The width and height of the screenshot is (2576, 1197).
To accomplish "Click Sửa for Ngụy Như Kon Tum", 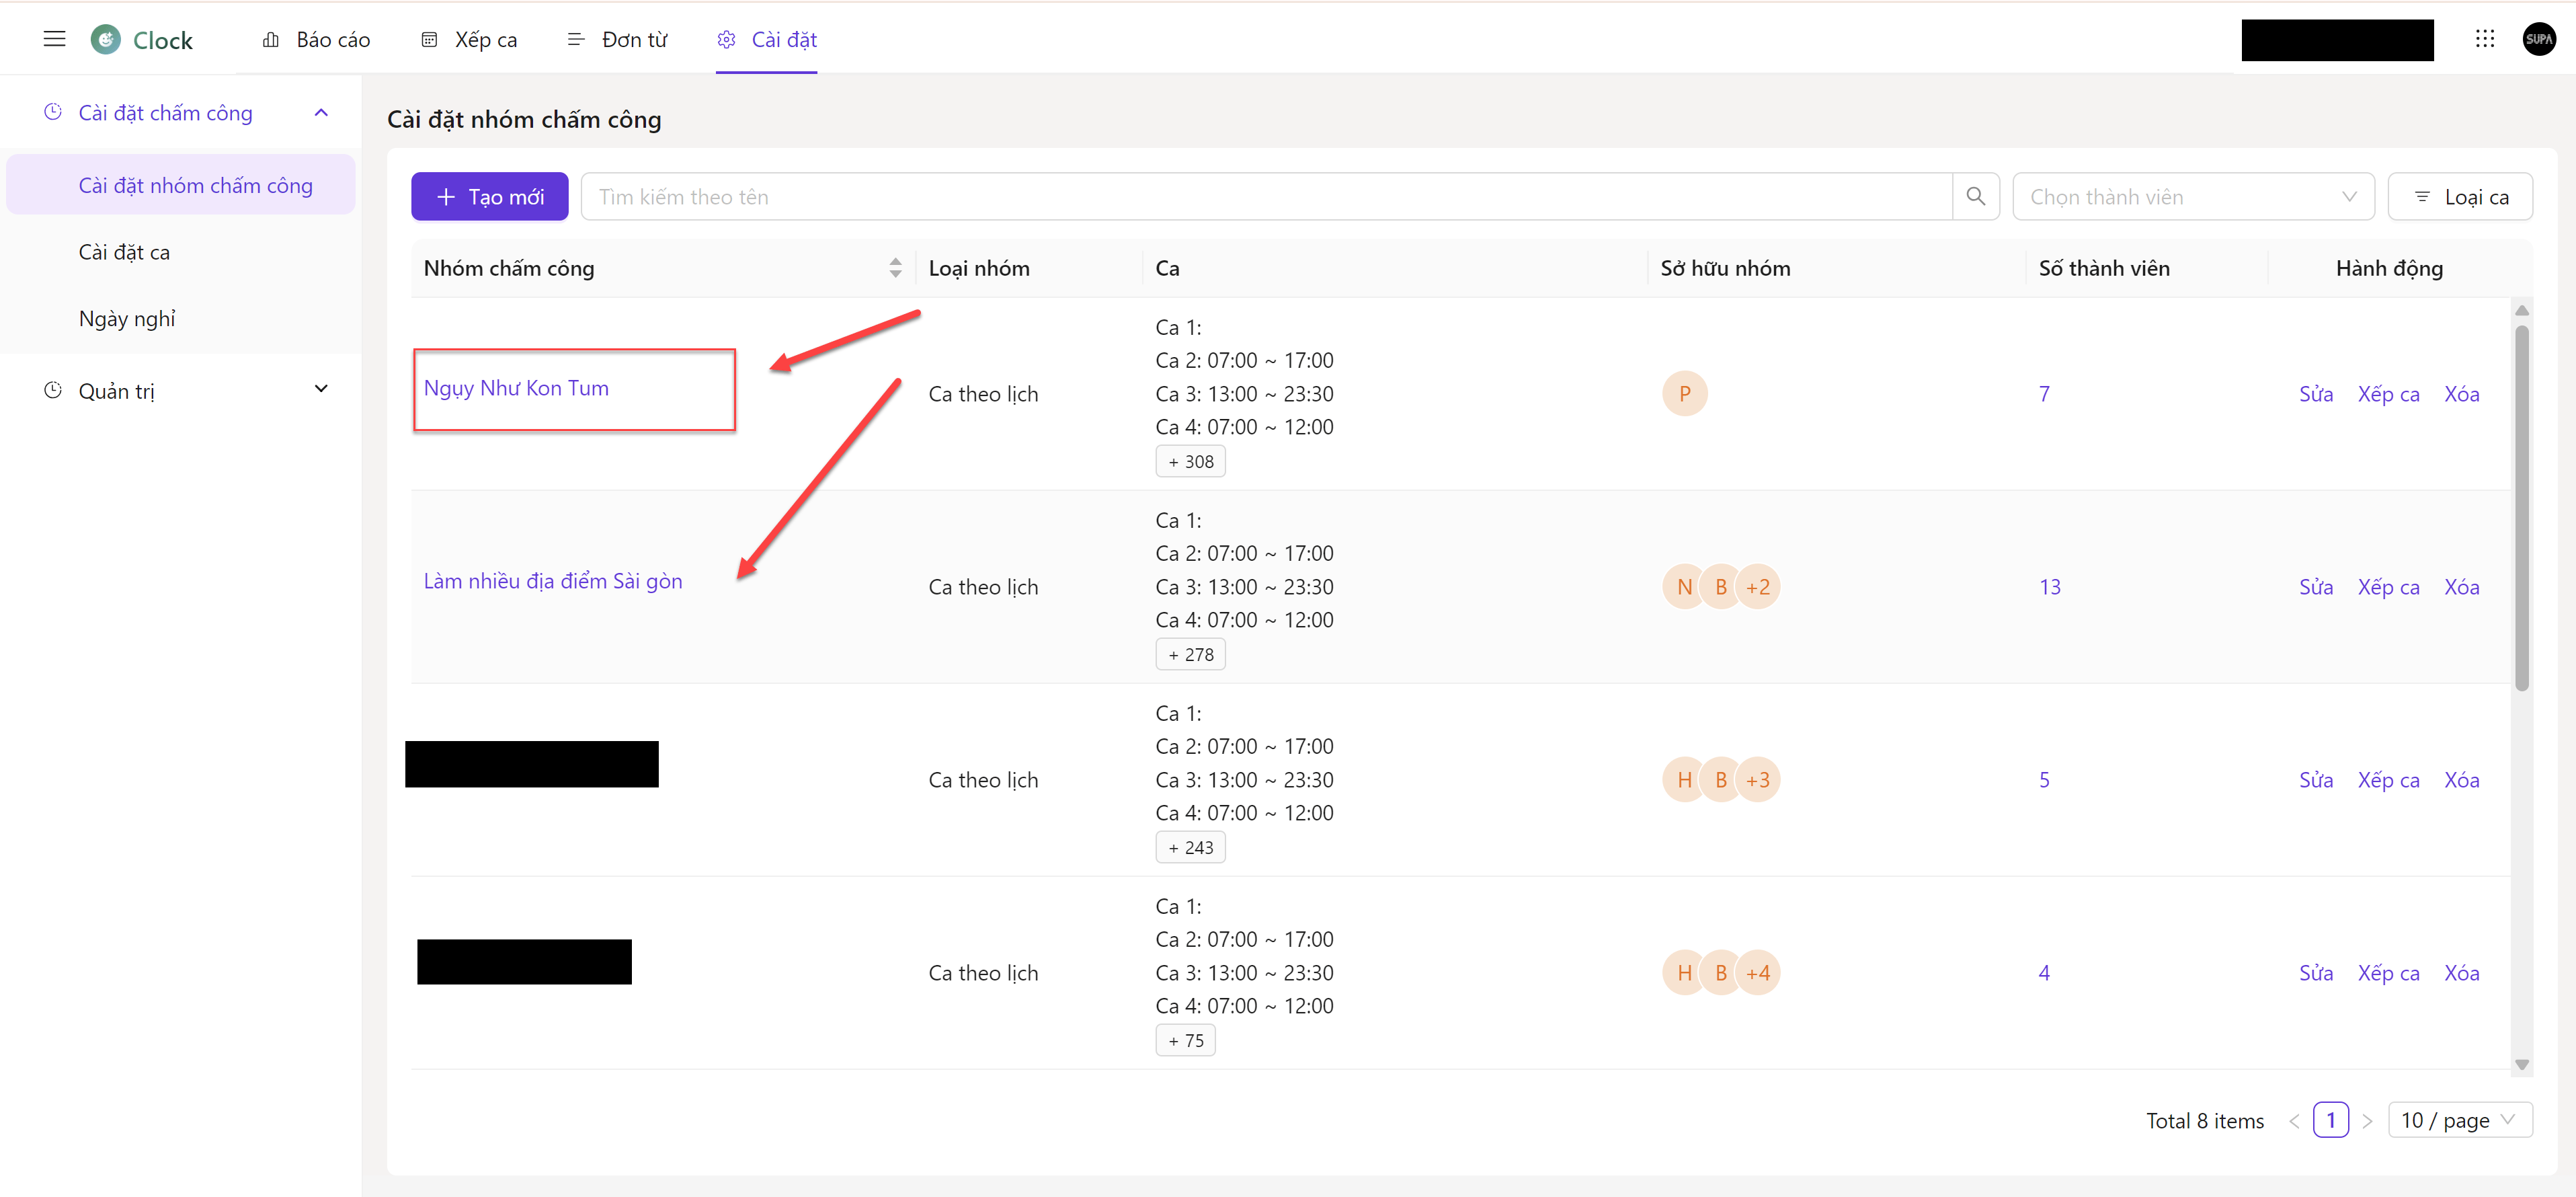I will click(x=2315, y=394).
